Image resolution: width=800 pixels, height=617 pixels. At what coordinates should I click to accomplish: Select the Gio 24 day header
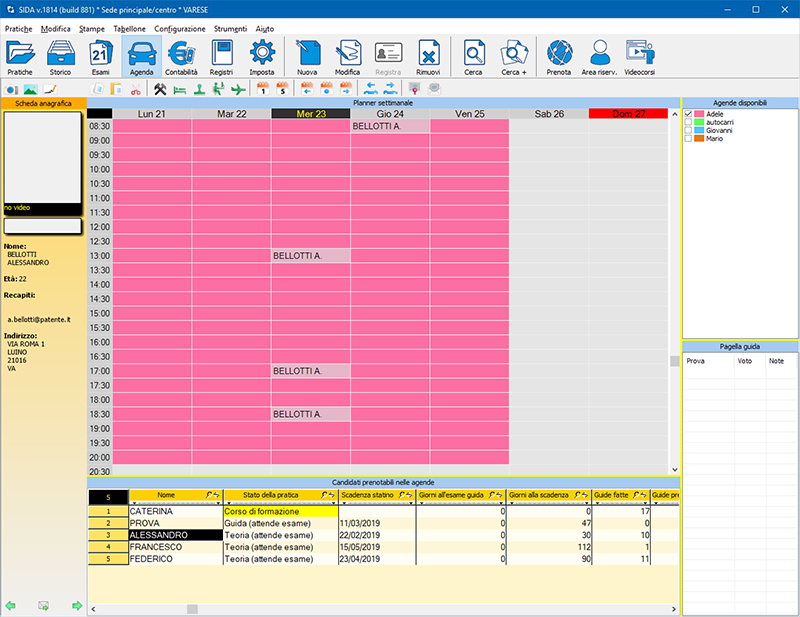[x=390, y=114]
